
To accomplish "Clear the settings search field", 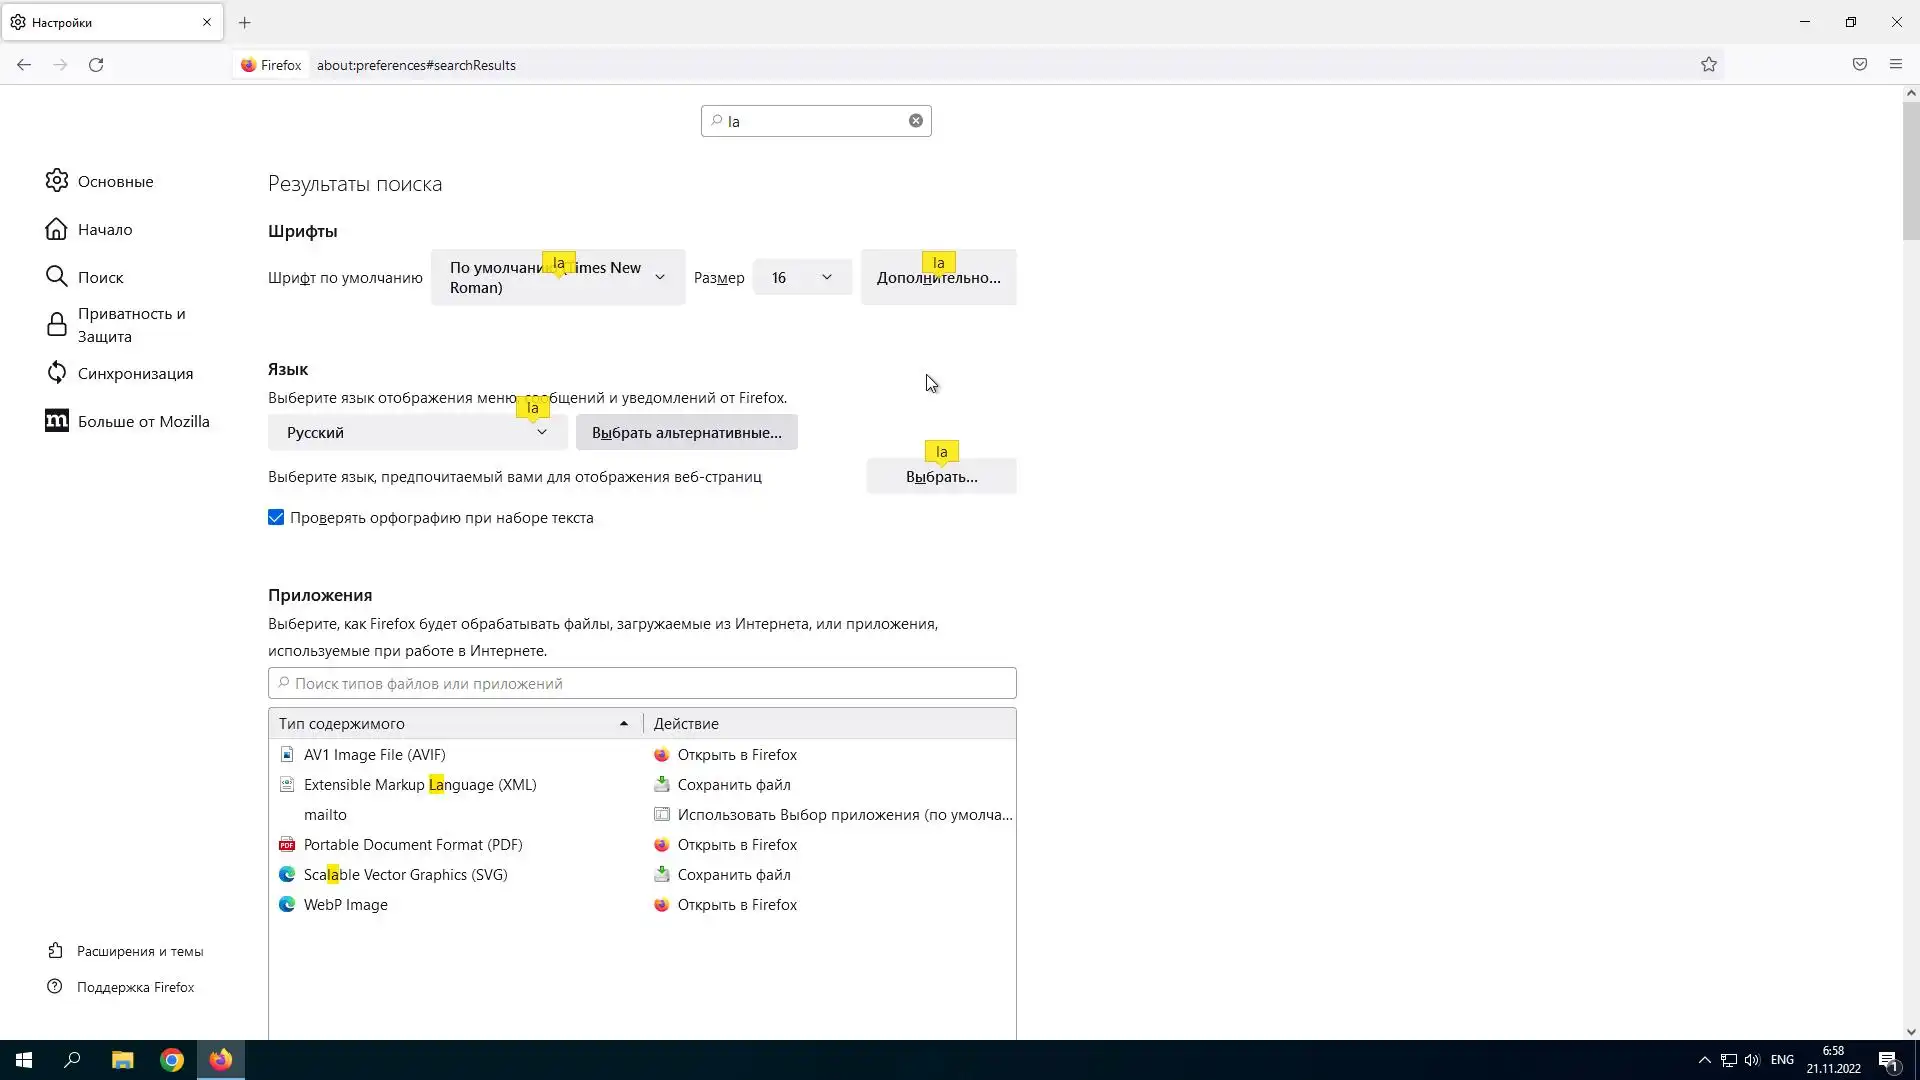I will [915, 121].
